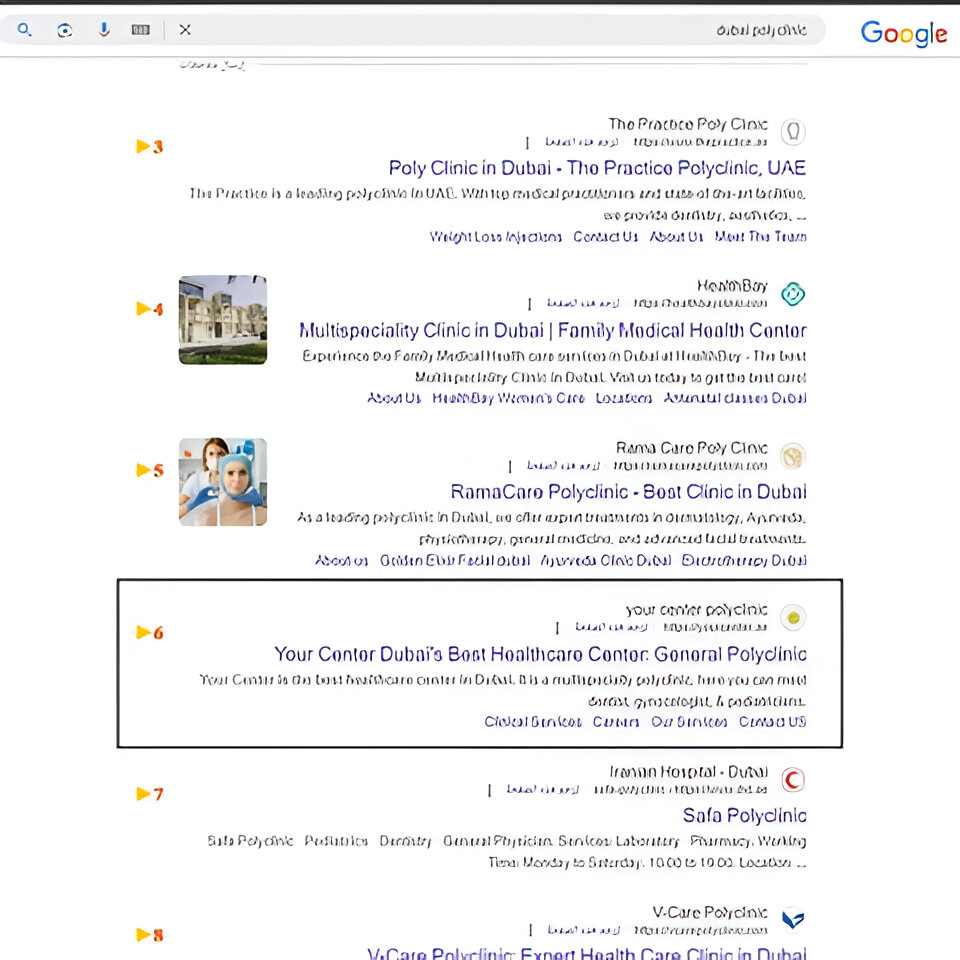Click the site name 'your center polyclinic'

697,610
